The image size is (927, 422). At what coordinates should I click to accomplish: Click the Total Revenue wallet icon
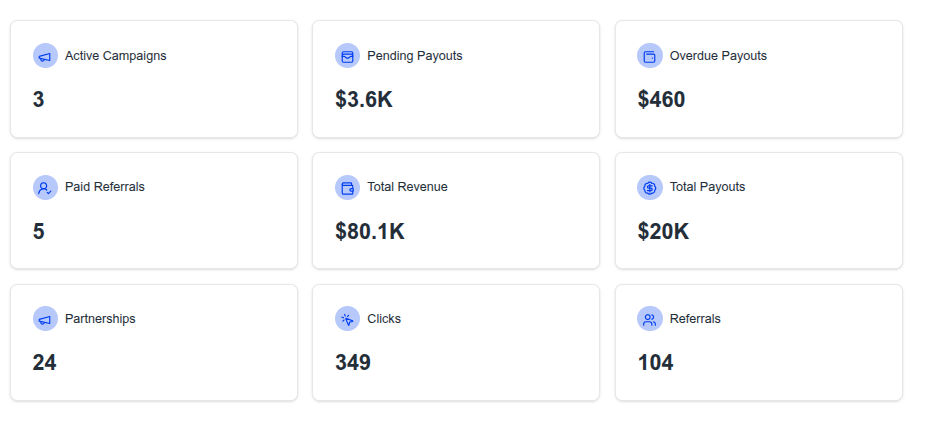348,188
